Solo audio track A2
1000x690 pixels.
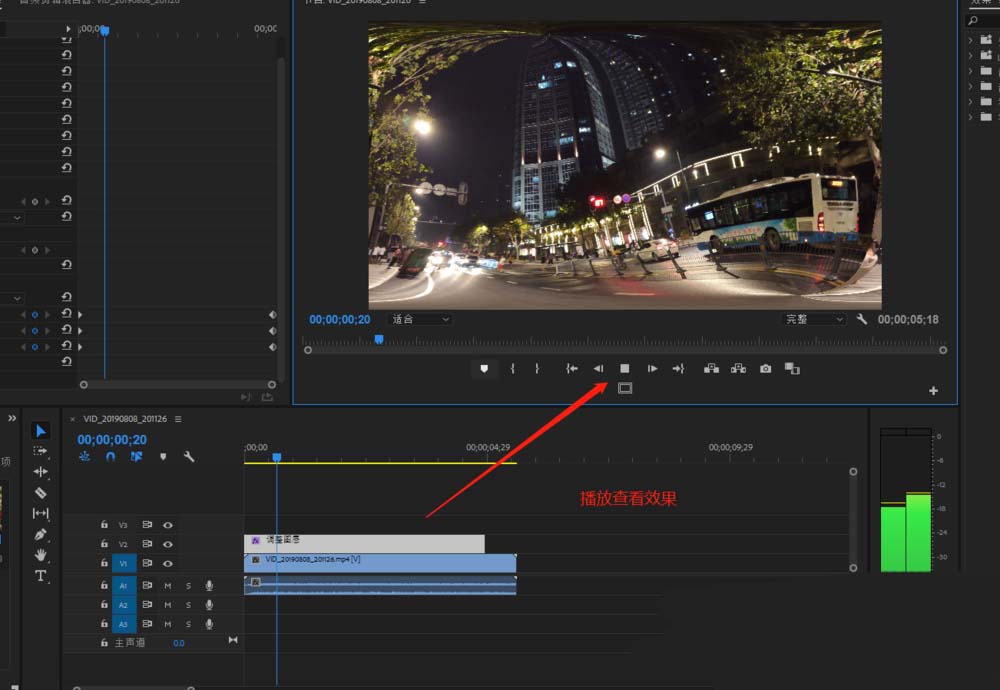click(x=188, y=605)
